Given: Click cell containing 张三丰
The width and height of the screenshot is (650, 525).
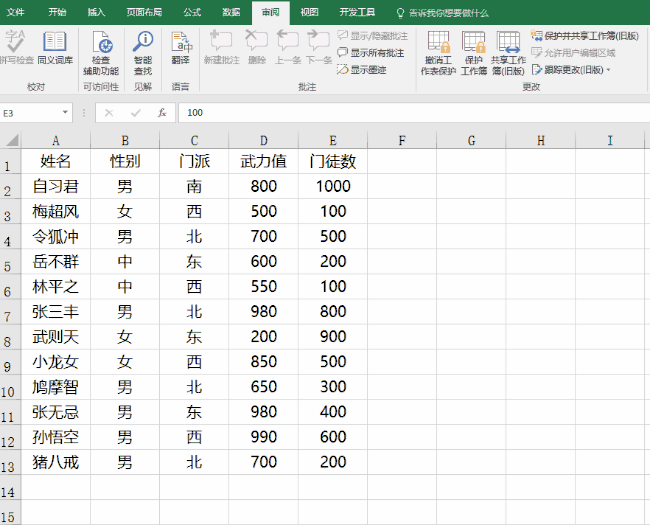Looking at the screenshot, I should click(56, 312).
